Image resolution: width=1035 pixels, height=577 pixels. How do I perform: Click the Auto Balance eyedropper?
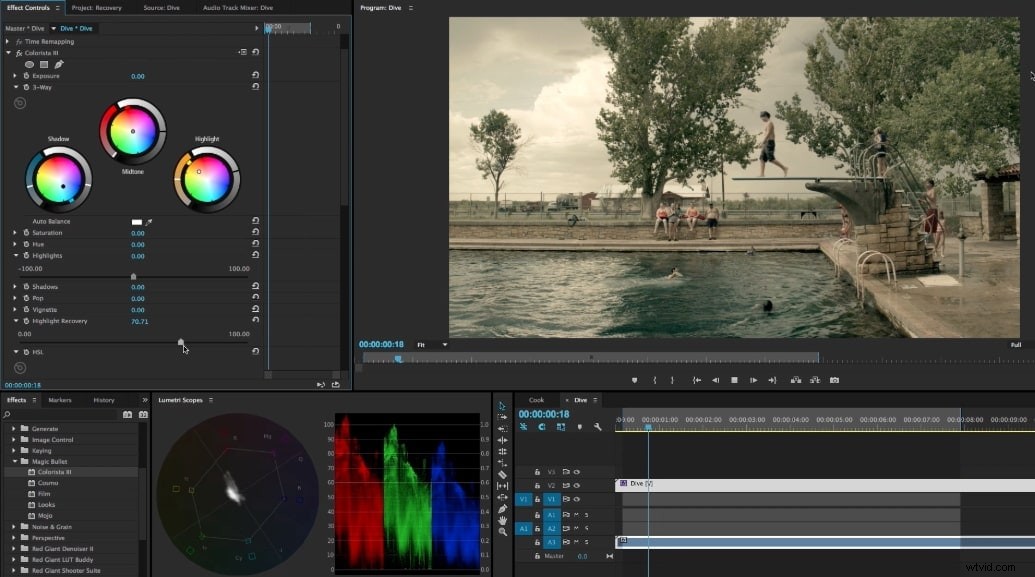[148, 221]
